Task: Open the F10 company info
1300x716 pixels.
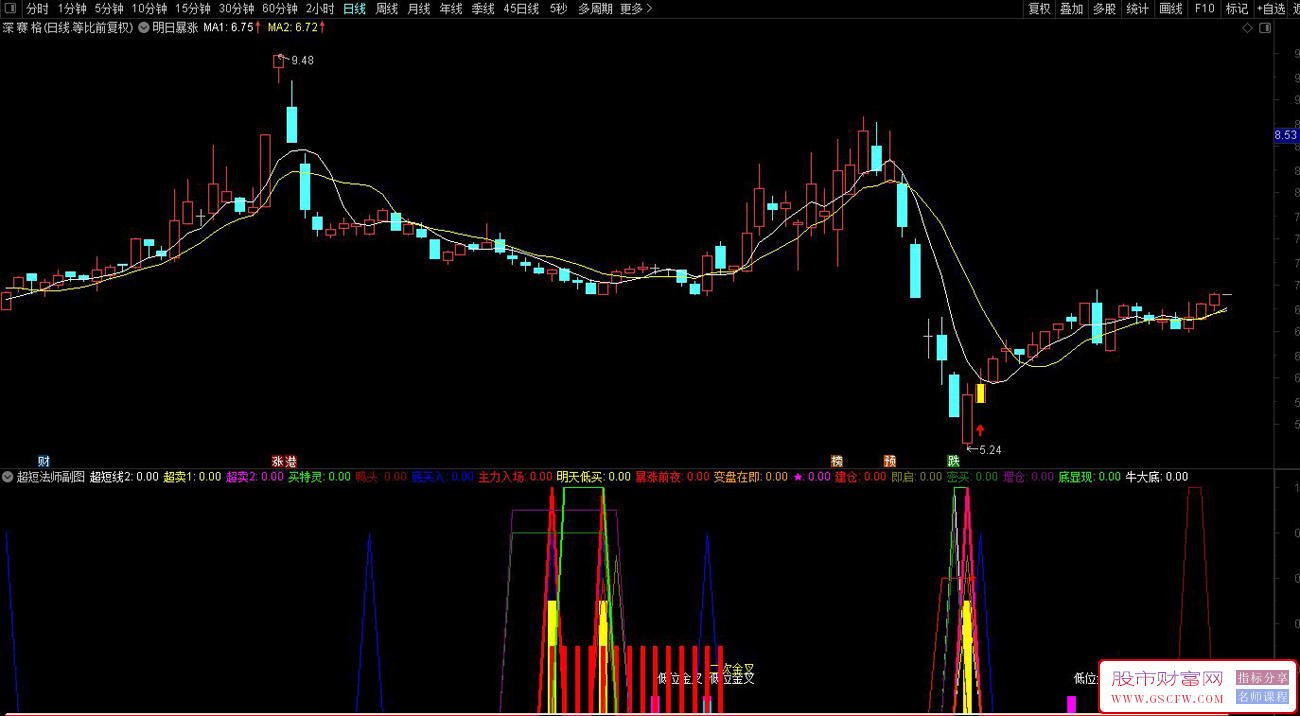Action: coord(1204,9)
